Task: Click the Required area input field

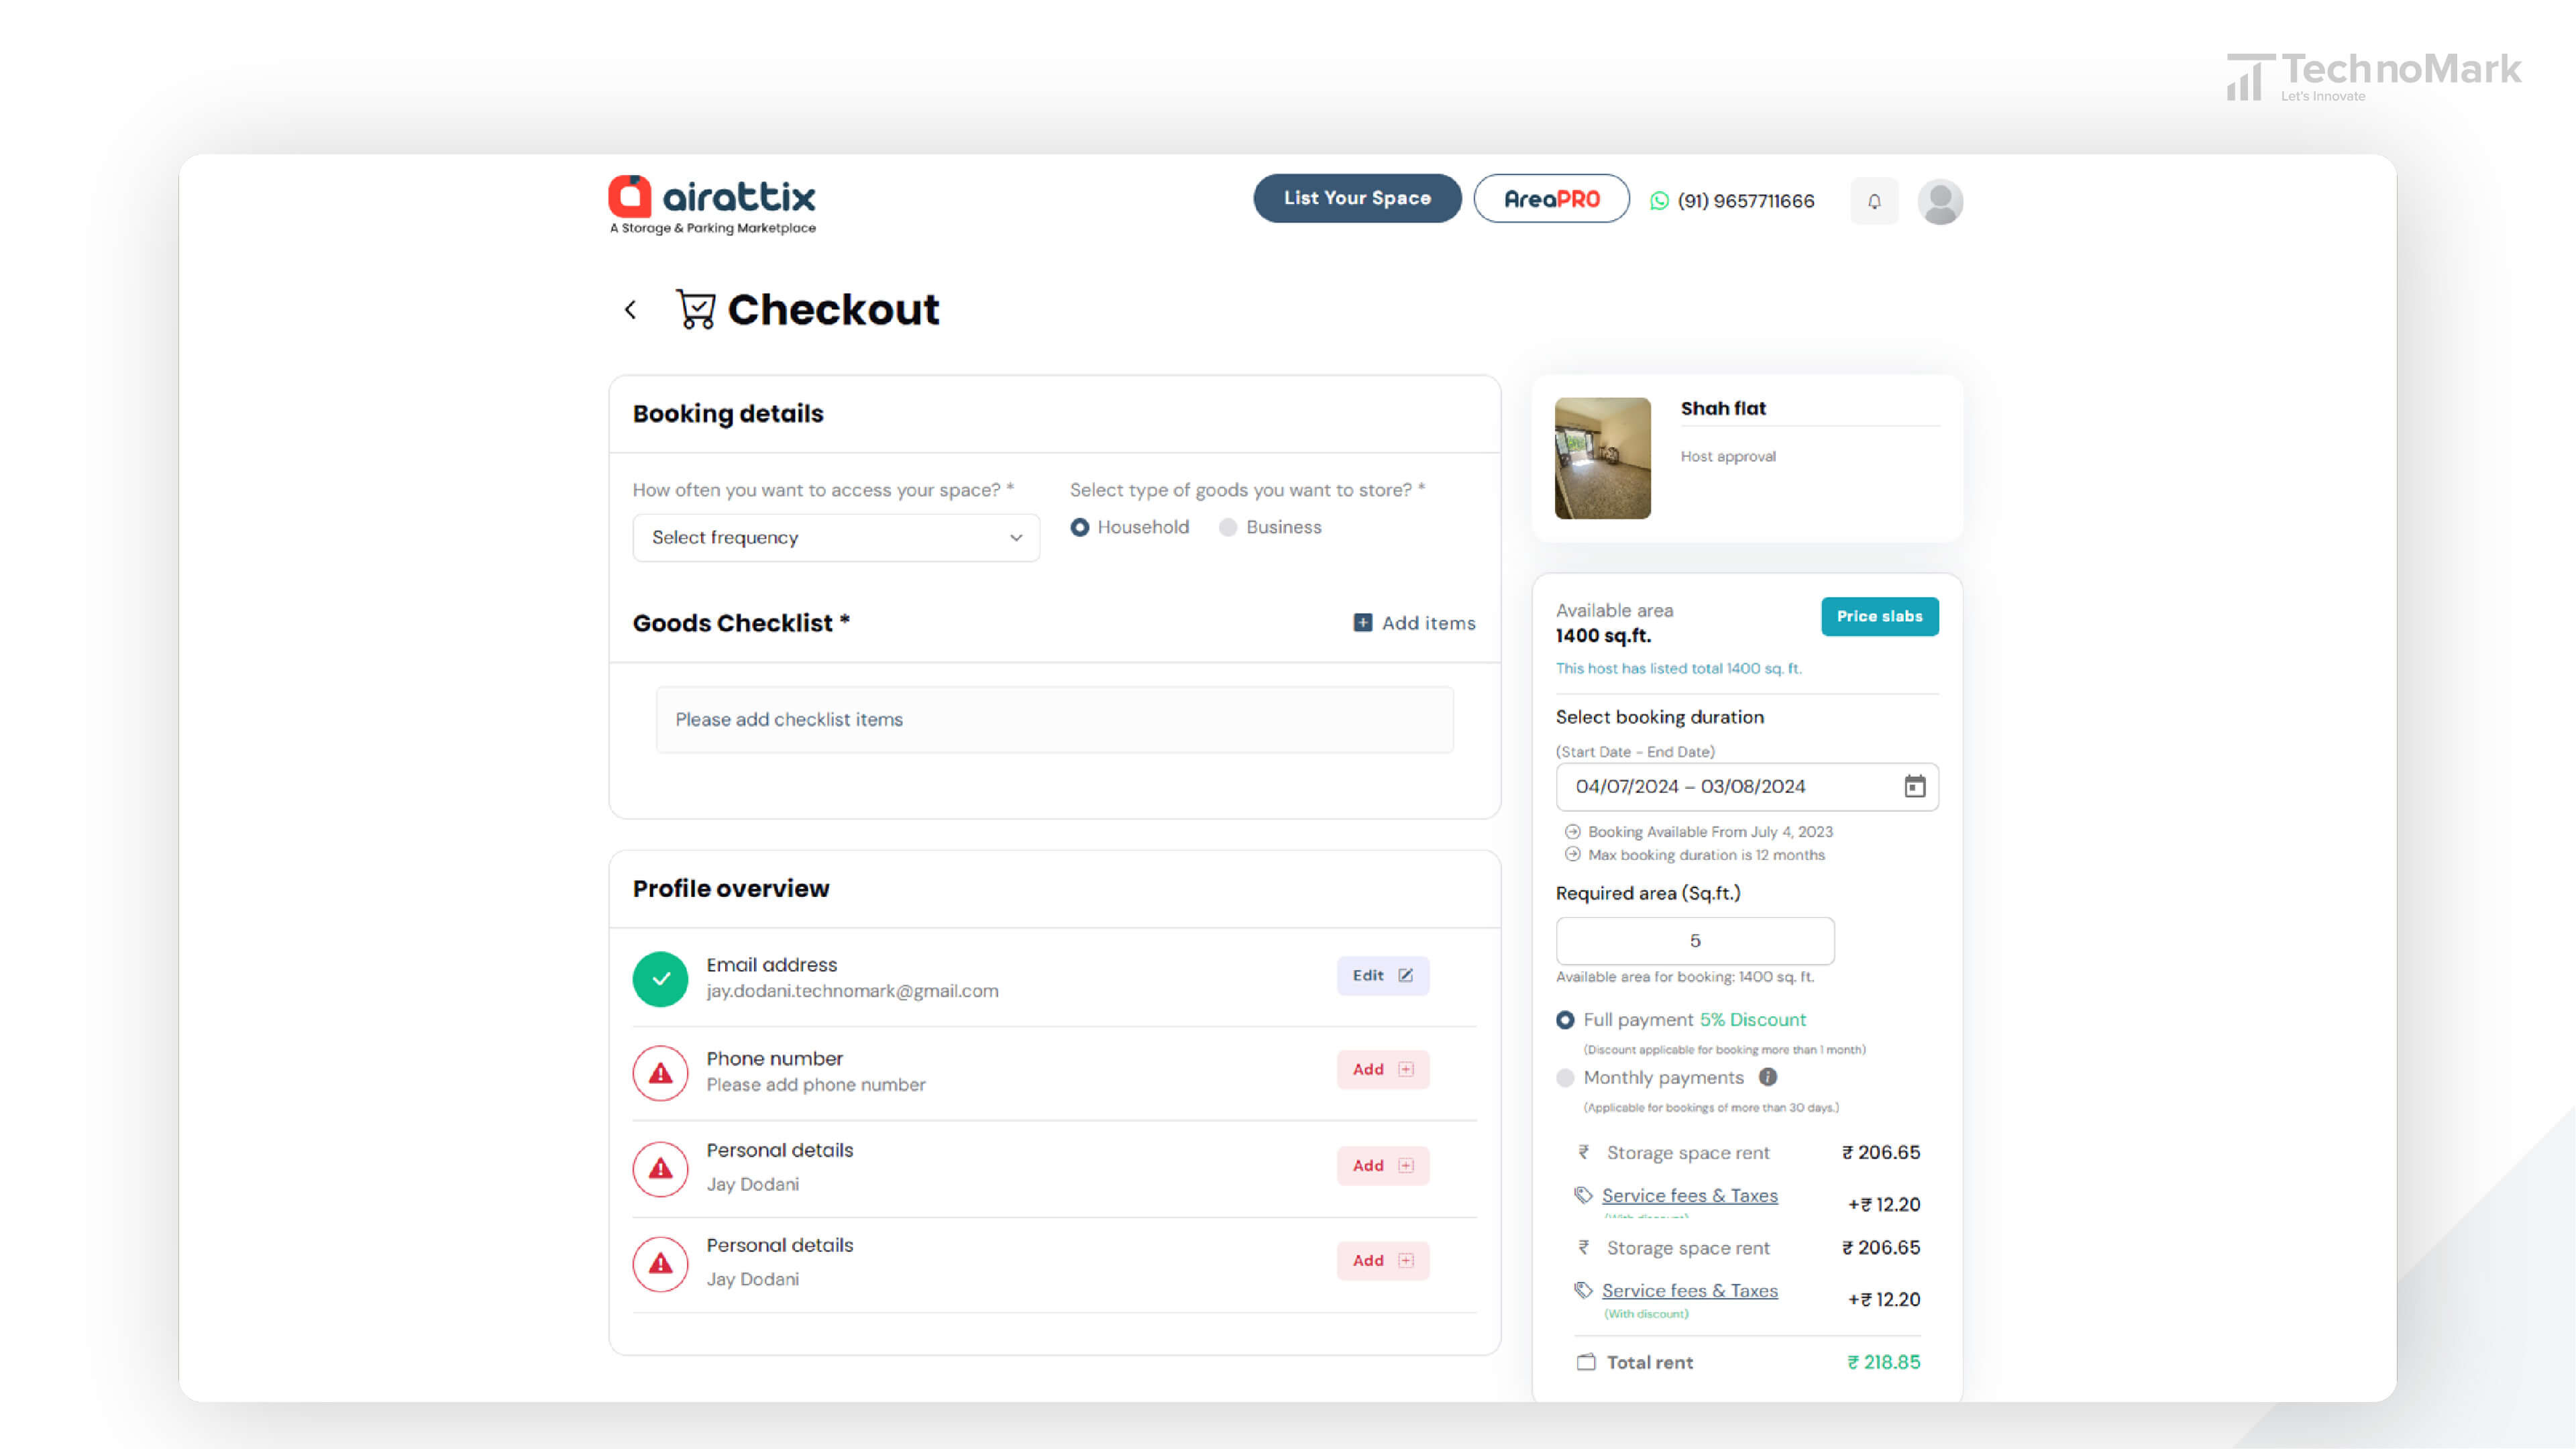Action: click(x=1693, y=939)
